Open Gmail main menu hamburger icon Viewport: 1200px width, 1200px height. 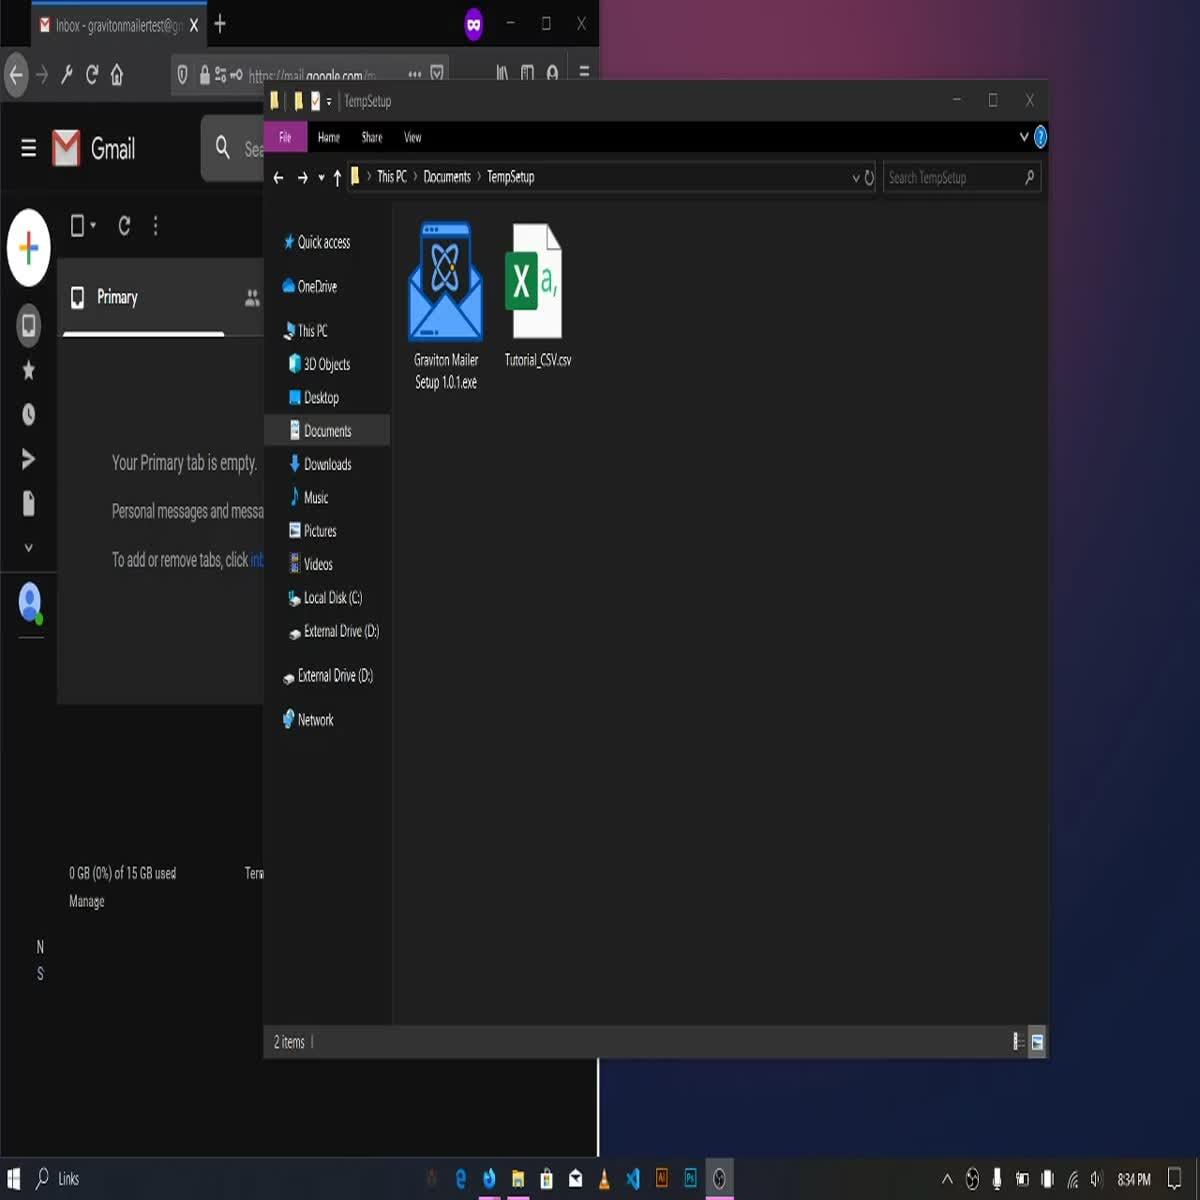click(x=28, y=149)
